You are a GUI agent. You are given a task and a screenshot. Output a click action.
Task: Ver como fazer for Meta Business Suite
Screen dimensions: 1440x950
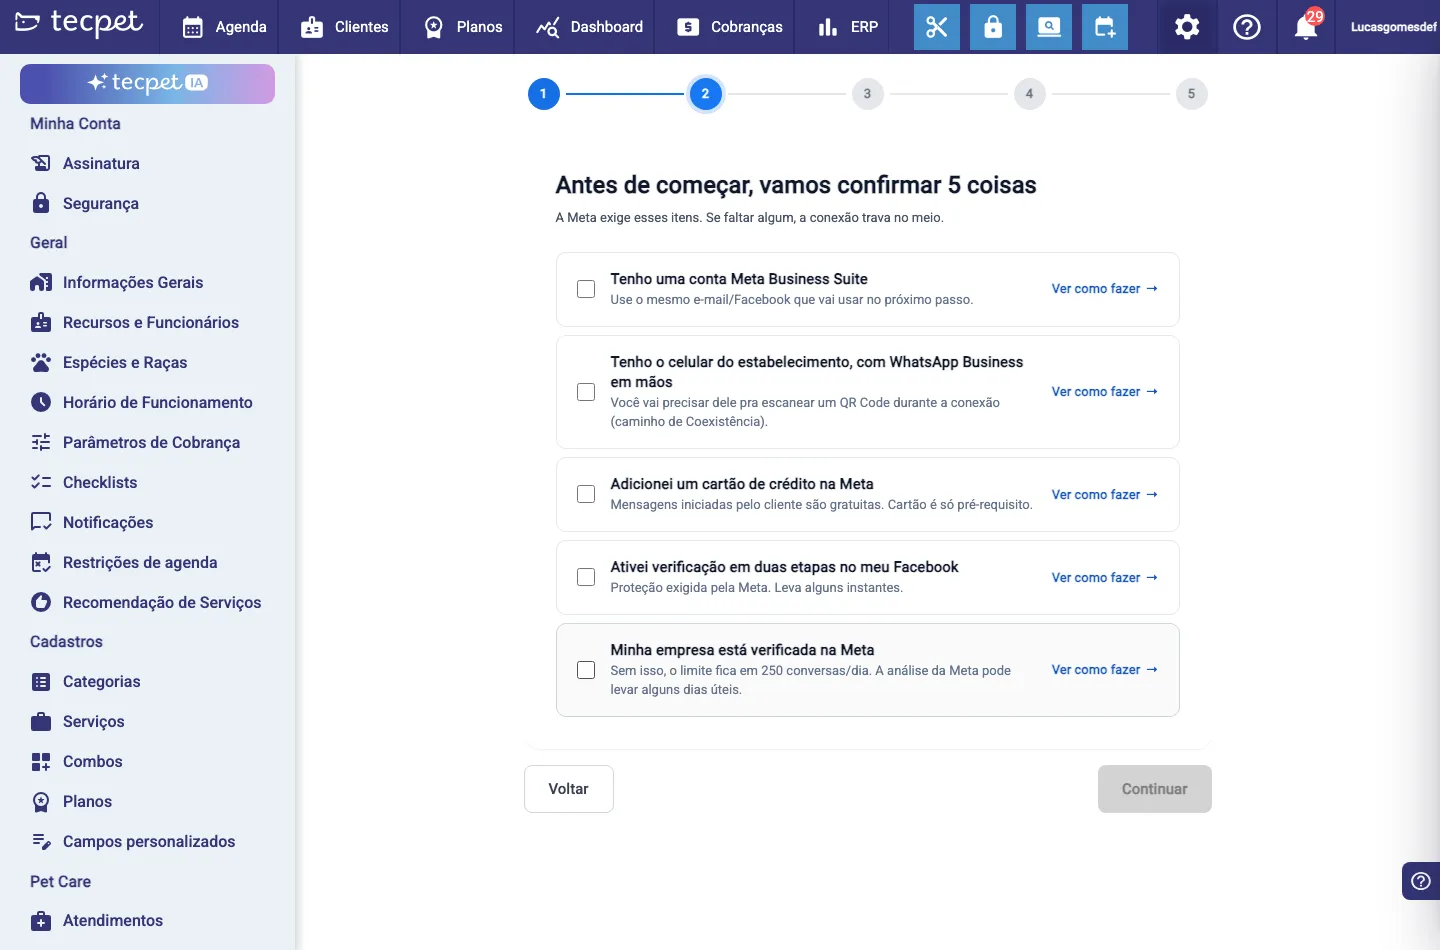(x=1104, y=289)
